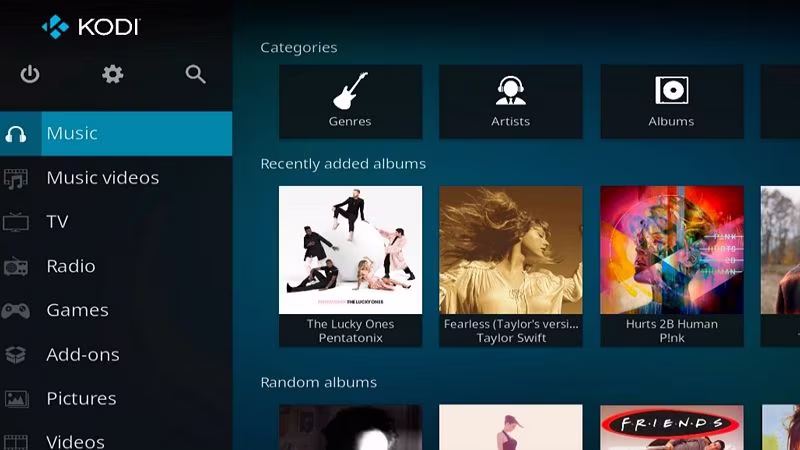The height and width of the screenshot is (450, 800).
Task: Open the power menu icon
Action: [x=30, y=74]
